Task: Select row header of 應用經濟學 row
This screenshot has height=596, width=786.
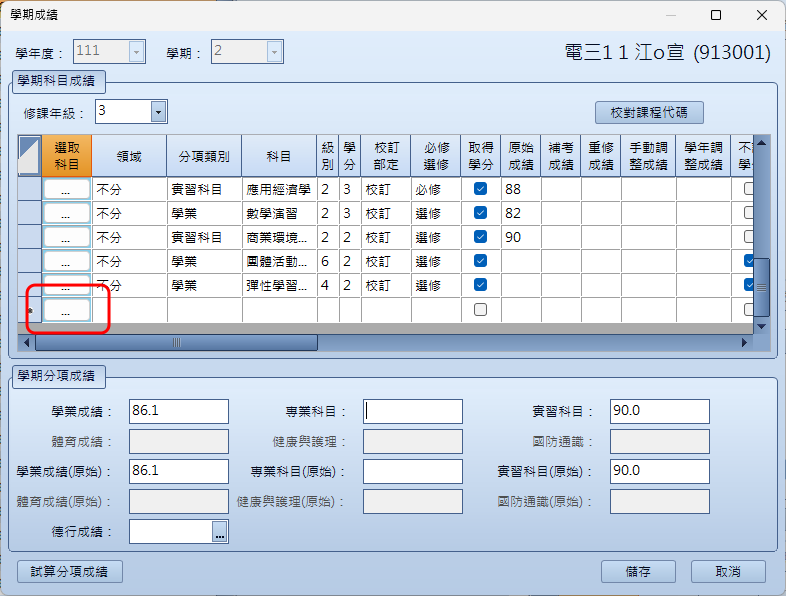Action: (30, 189)
